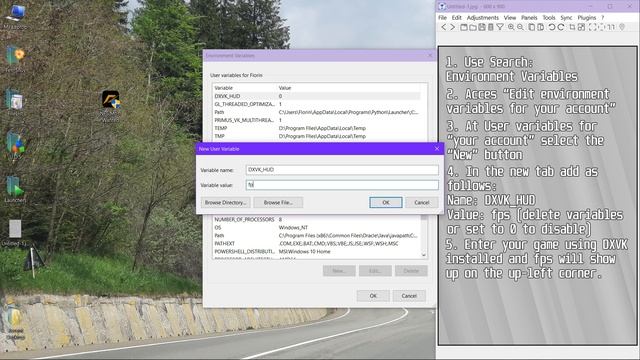This screenshot has width=640, height=360.
Task: Rotate image clockwise in viewer
Action: coord(561,27)
